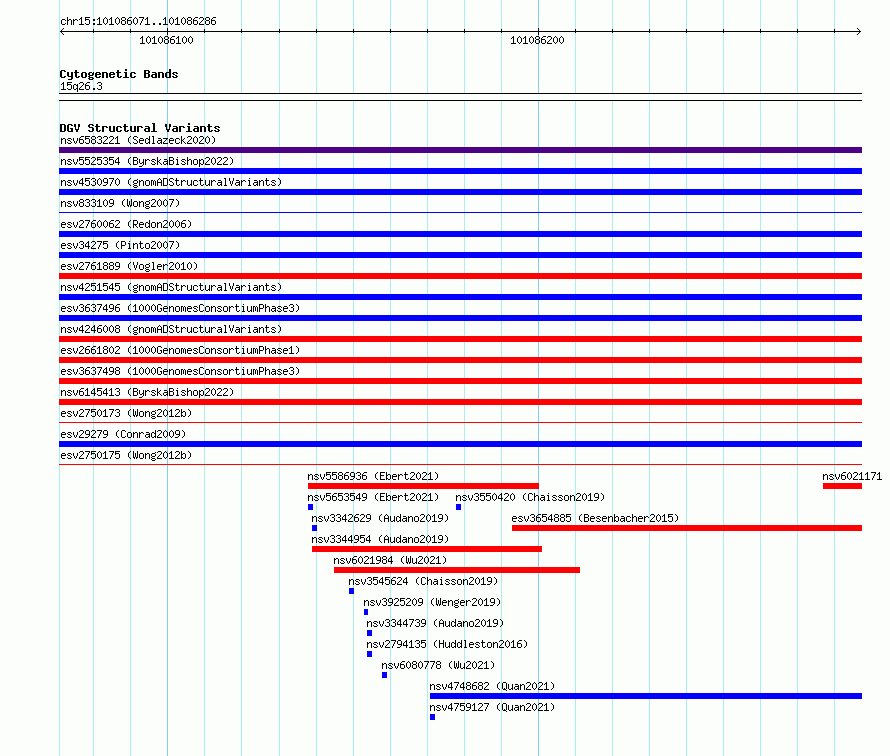Click the blue nsv6080778 marker square
This screenshot has height=756, width=890.
(384, 675)
